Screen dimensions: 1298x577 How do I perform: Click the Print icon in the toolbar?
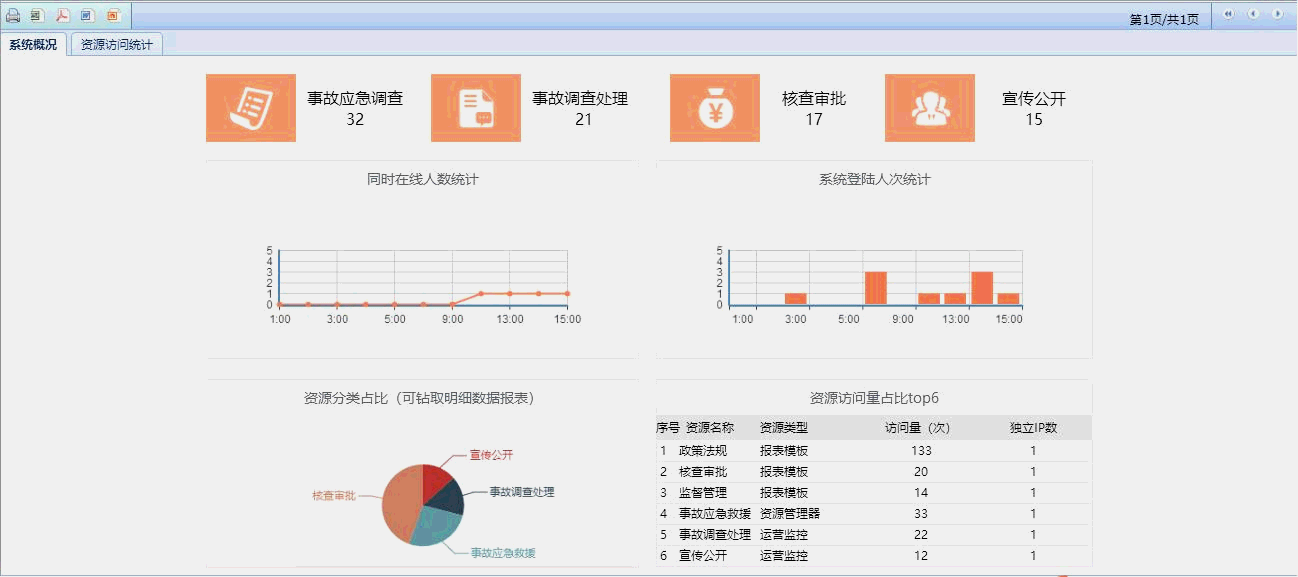[x=13, y=15]
